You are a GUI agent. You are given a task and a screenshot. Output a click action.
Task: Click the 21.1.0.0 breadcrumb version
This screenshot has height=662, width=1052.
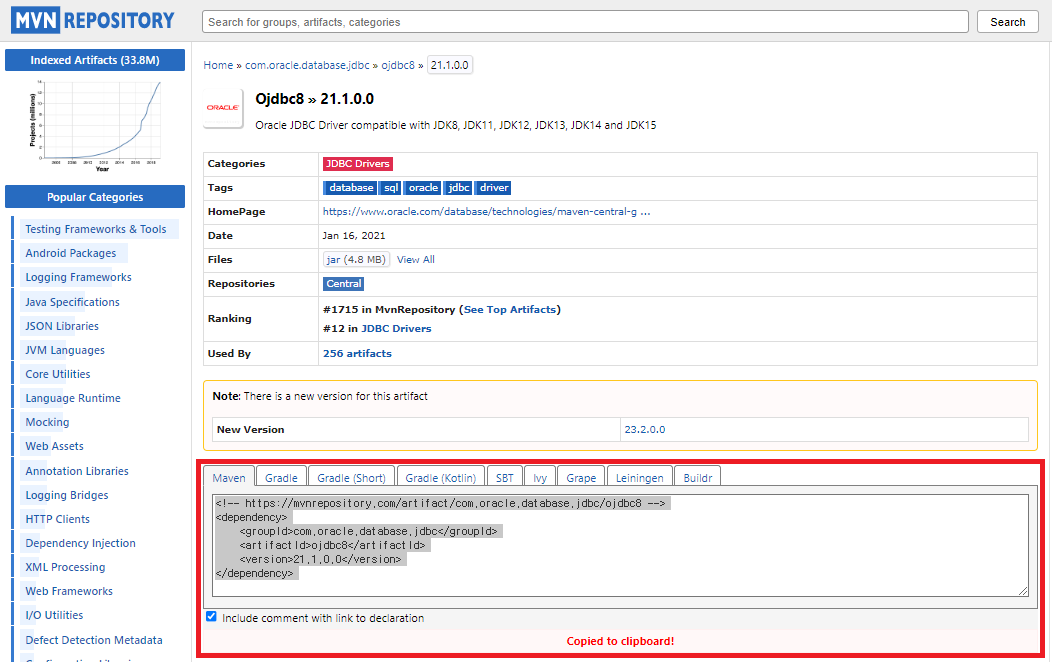pyautogui.click(x=450, y=65)
